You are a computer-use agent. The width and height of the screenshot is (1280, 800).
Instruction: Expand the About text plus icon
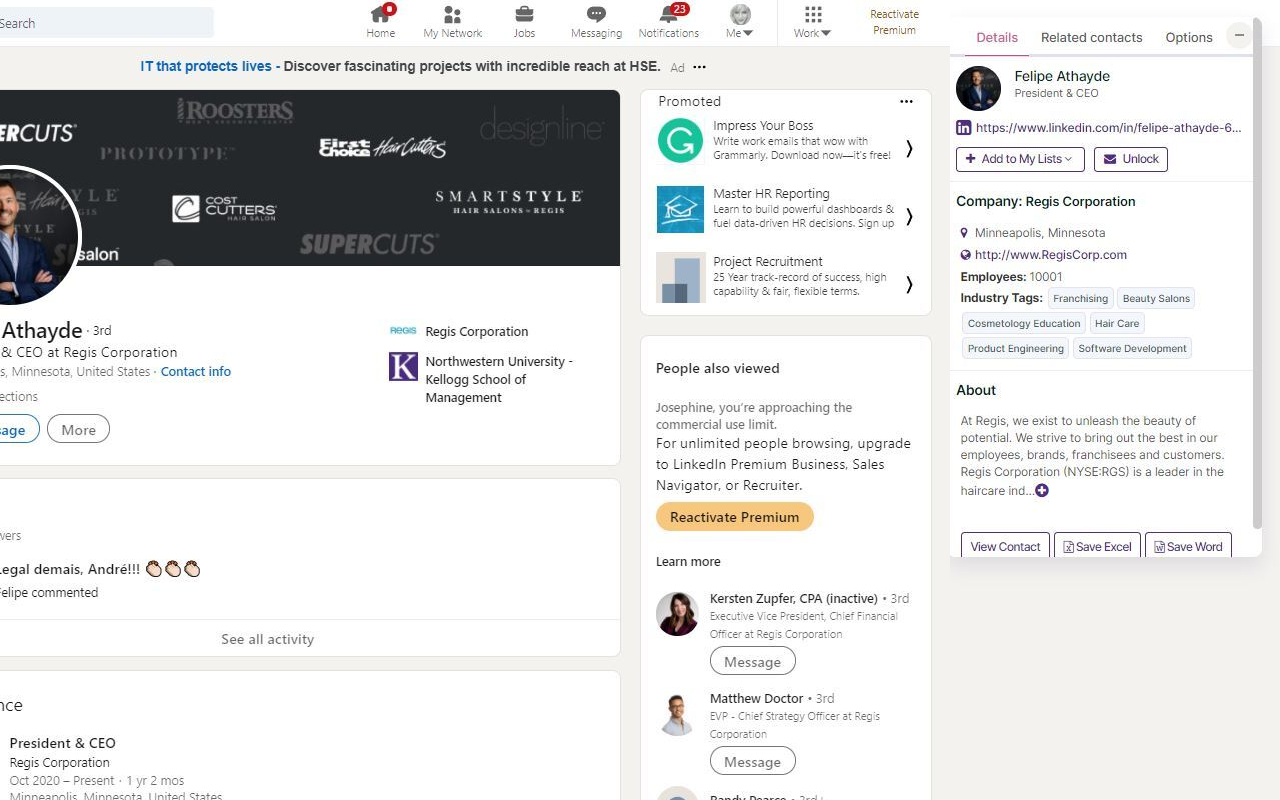(1042, 491)
